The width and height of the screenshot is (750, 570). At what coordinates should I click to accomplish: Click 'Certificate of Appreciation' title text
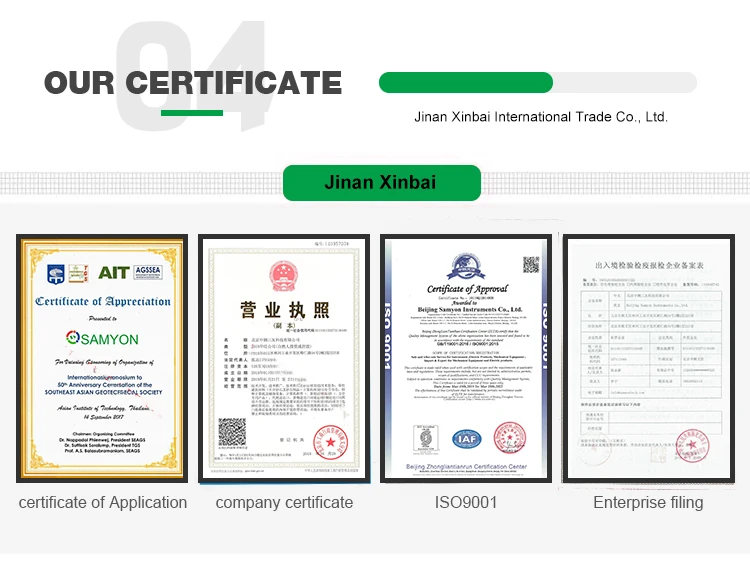point(103,301)
